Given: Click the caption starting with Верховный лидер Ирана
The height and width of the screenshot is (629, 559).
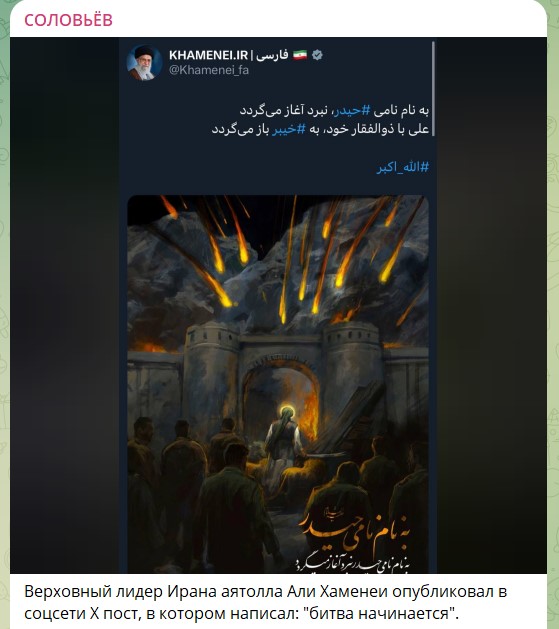Looking at the screenshot, I should pyautogui.click(x=265, y=602).
